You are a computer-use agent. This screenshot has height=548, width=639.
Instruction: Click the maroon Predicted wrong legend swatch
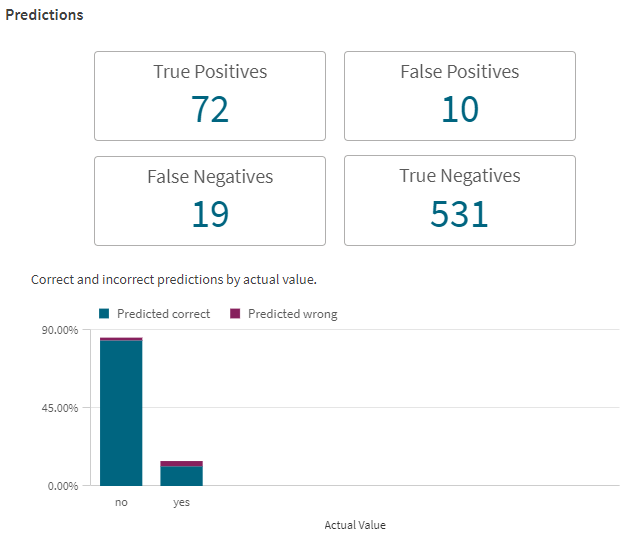[x=235, y=314]
